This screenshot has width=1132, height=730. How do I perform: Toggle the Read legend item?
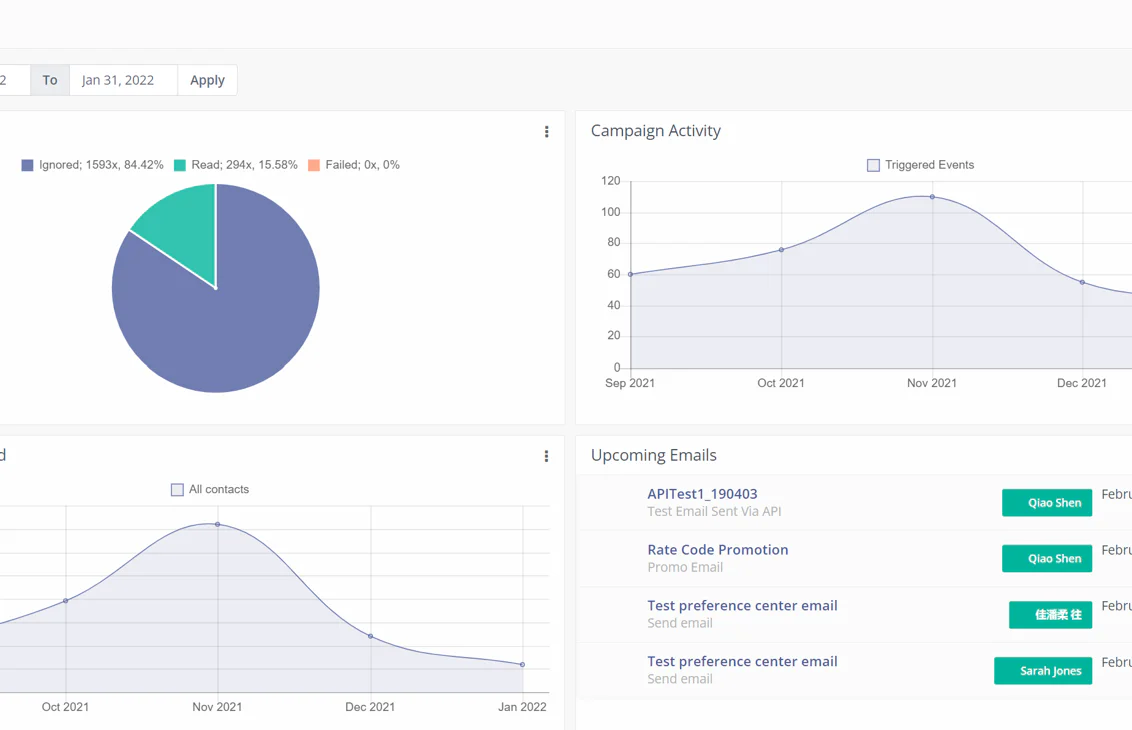(x=236, y=165)
